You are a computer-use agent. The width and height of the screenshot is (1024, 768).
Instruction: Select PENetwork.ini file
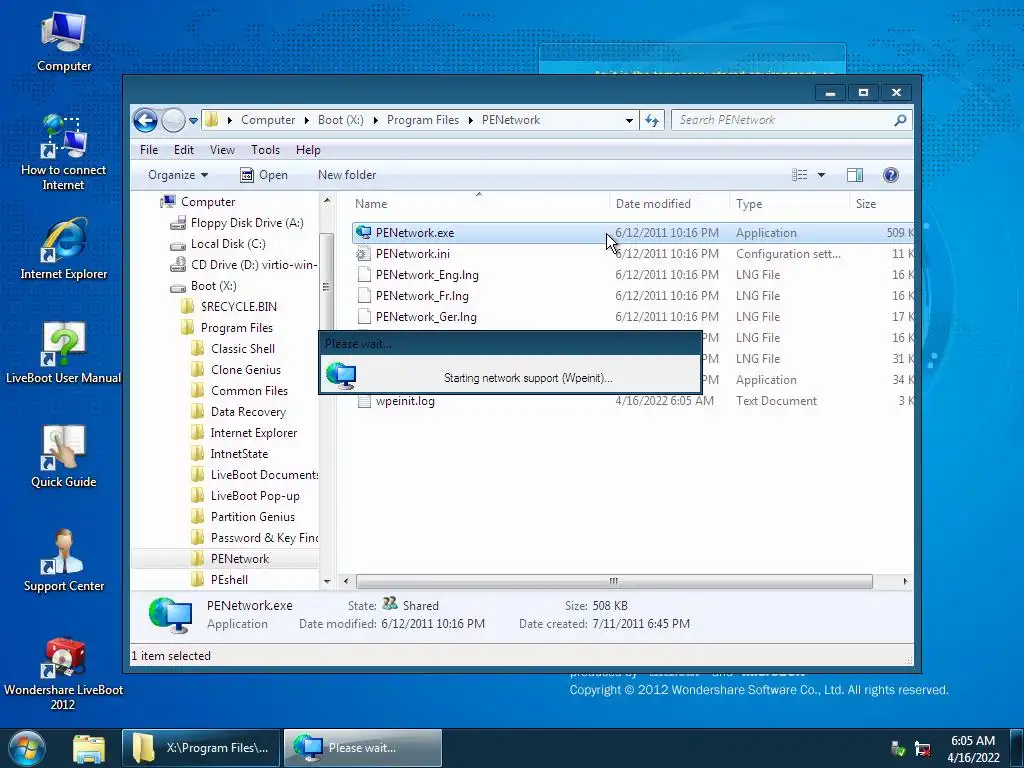[x=413, y=253]
